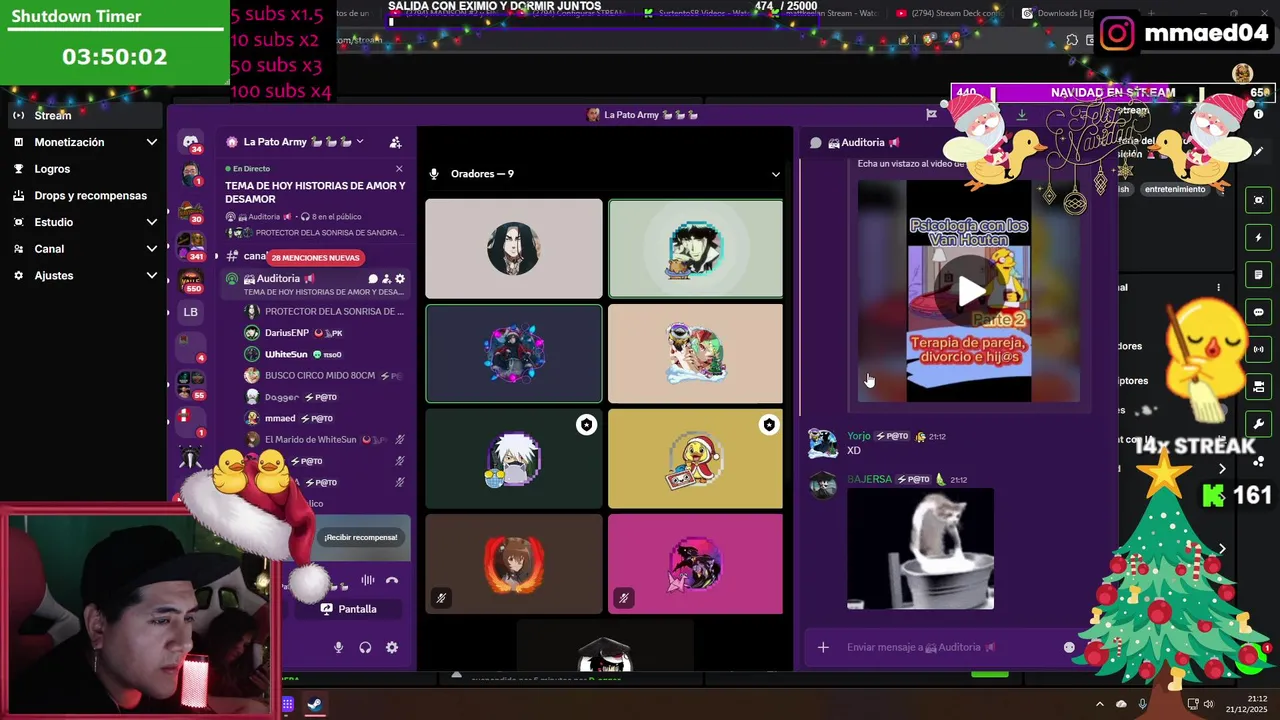Close the En Directo stage banner

point(399,169)
